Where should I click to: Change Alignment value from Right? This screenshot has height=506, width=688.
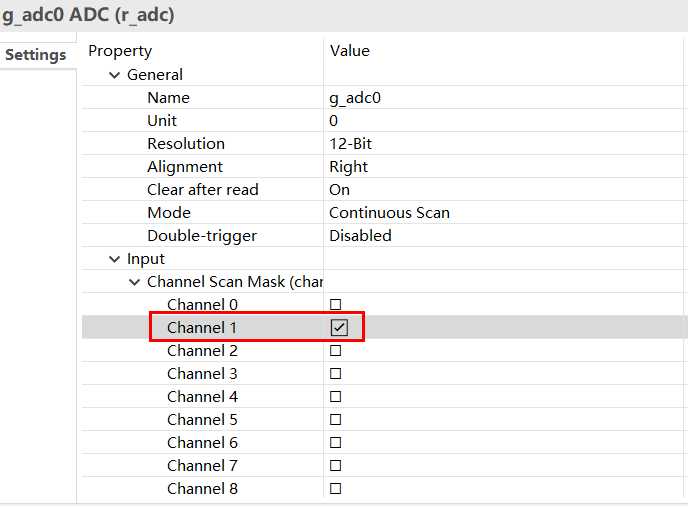pos(348,167)
